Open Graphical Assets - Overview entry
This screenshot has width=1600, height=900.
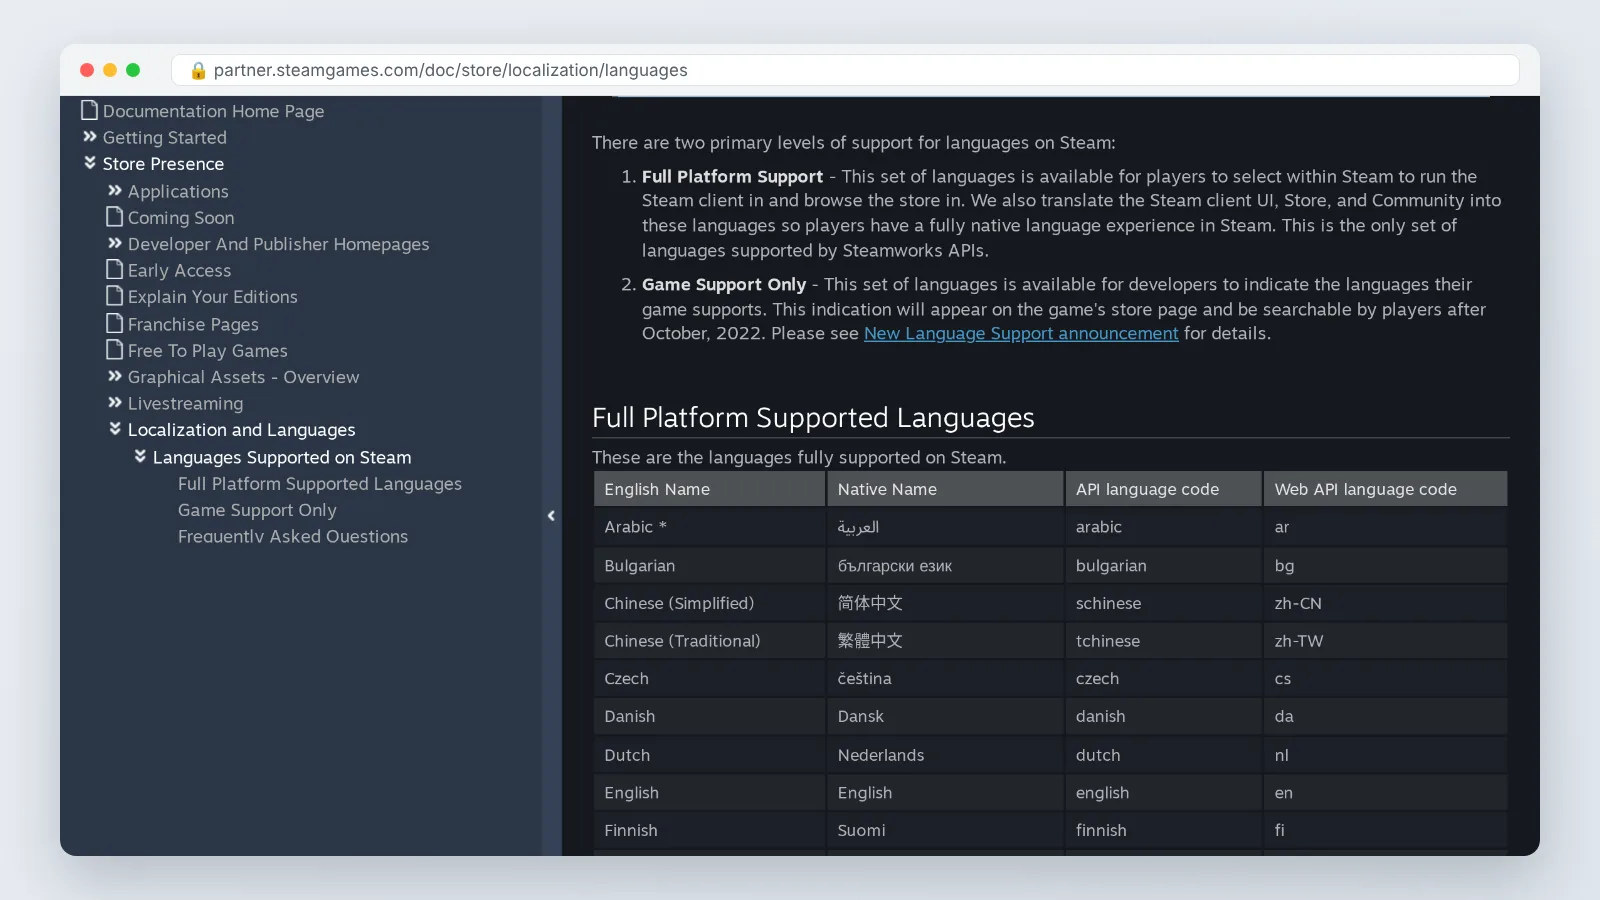pos(243,377)
